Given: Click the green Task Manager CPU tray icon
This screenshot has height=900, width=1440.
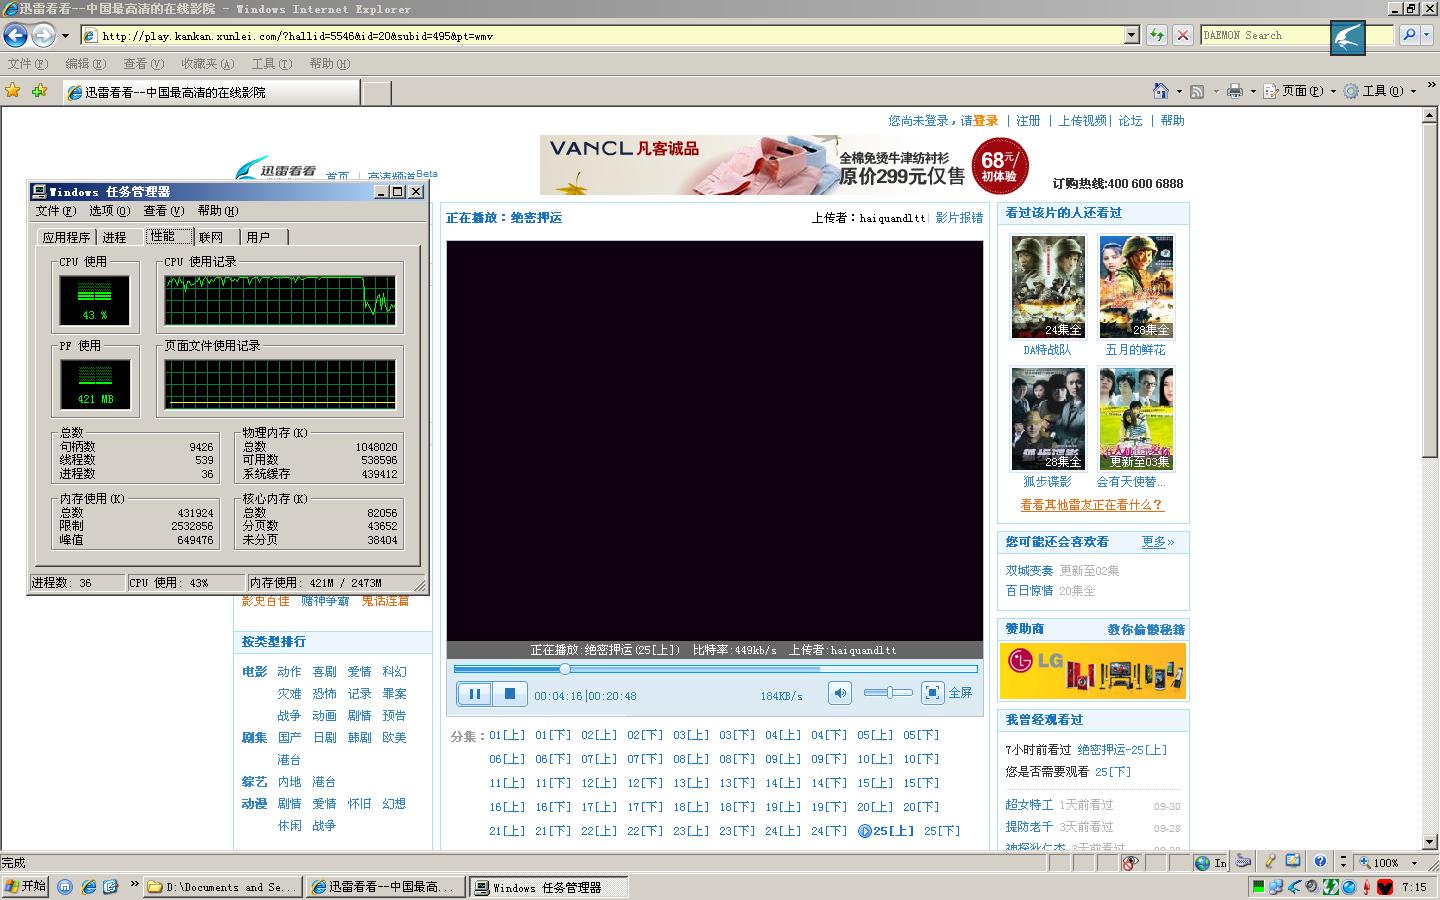Looking at the screenshot, I should coord(1258,887).
